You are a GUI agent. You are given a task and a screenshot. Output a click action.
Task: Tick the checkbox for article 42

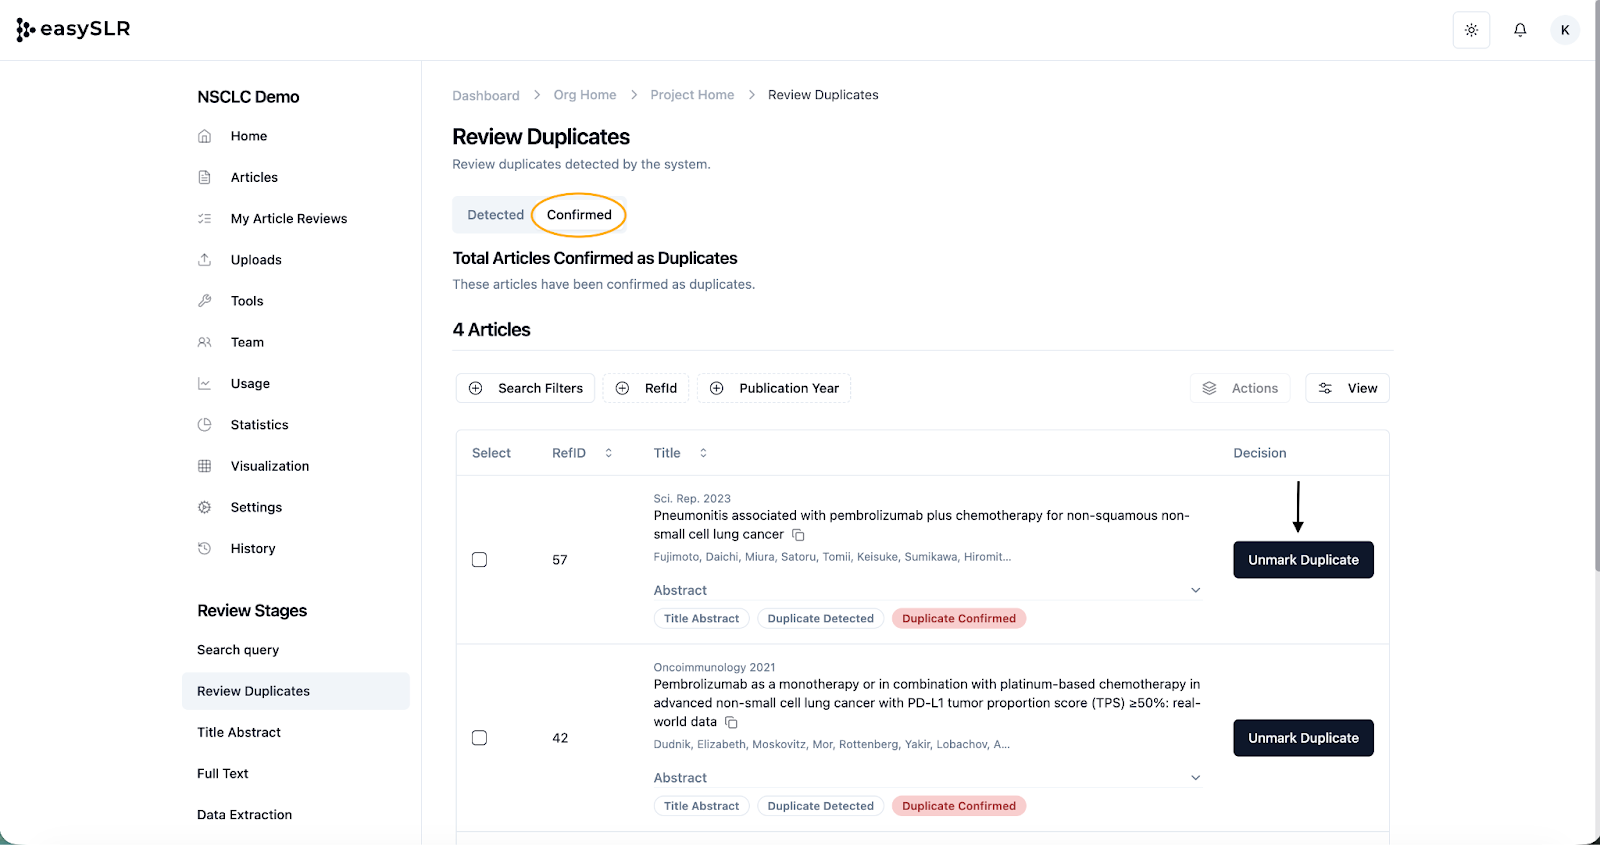pos(480,738)
